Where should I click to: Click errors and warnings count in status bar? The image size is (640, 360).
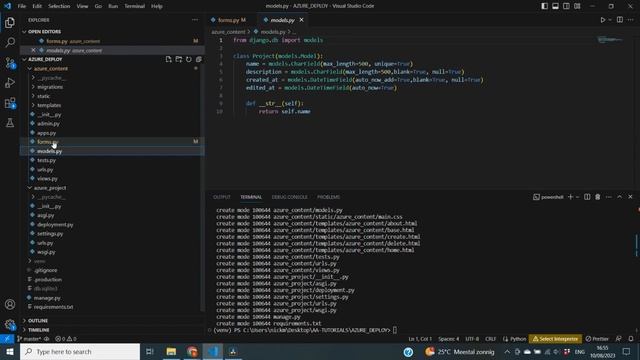(x=66, y=339)
